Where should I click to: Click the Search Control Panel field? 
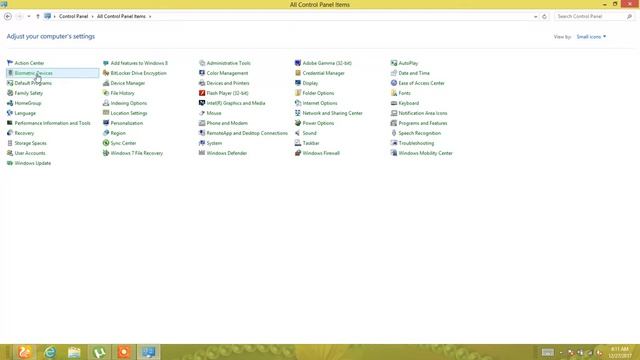coord(590,16)
